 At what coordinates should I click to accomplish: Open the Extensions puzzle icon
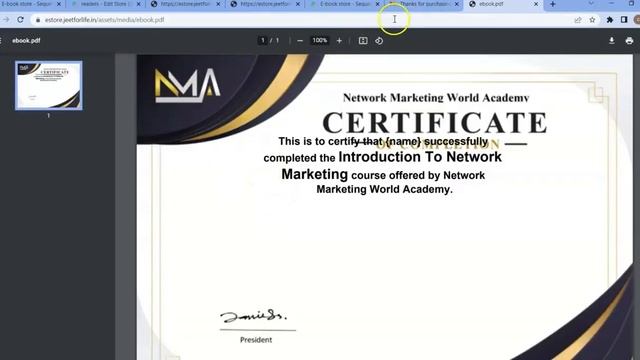610,20
